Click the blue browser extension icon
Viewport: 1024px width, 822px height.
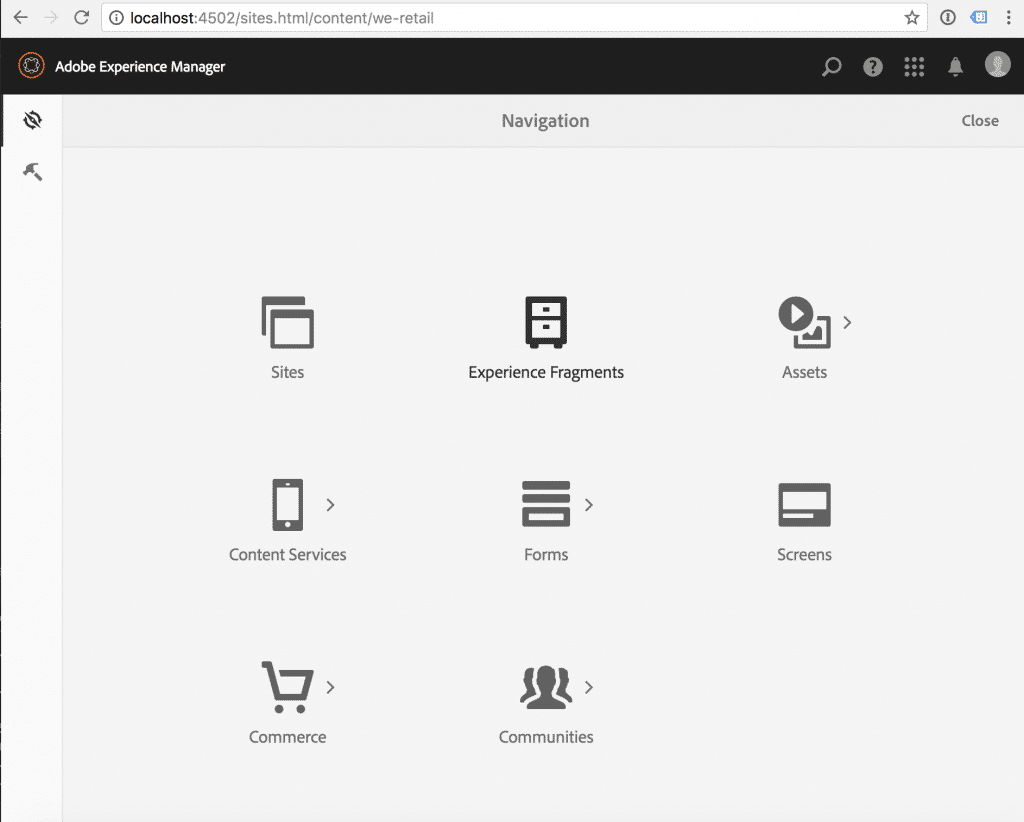(978, 18)
